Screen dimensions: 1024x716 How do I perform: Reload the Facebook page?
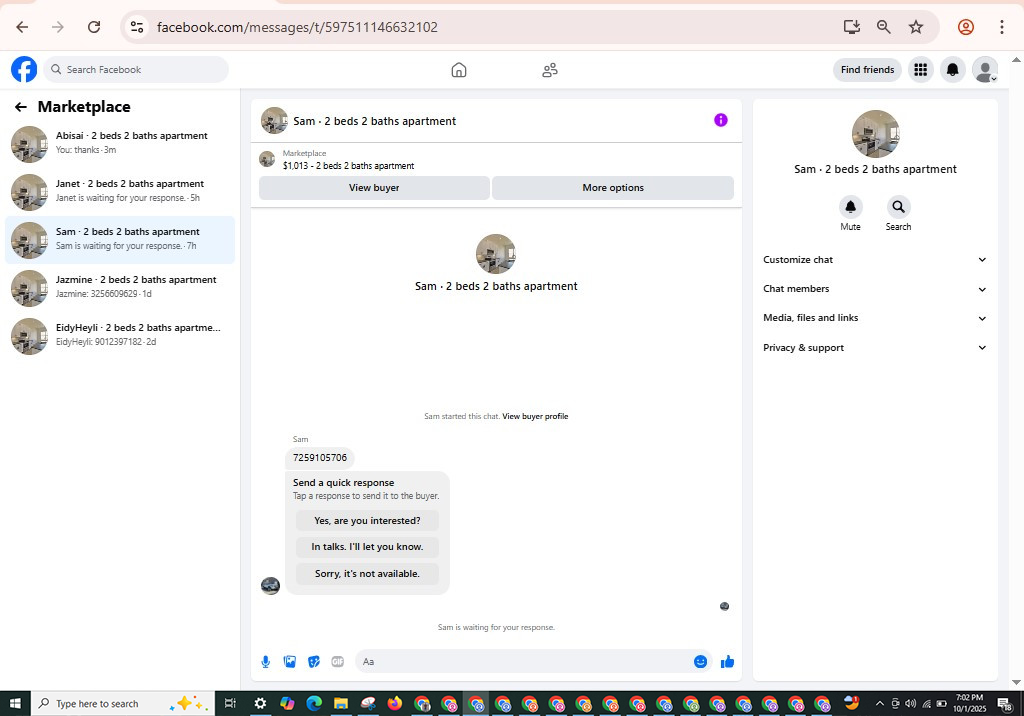pos(94,27)
